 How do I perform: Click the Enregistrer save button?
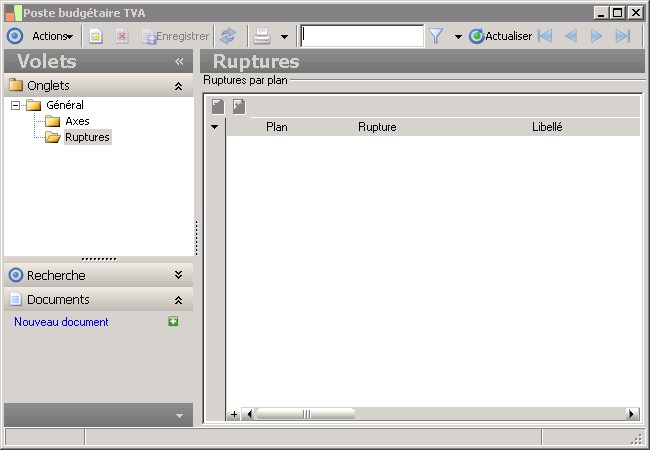pos(175,36)
